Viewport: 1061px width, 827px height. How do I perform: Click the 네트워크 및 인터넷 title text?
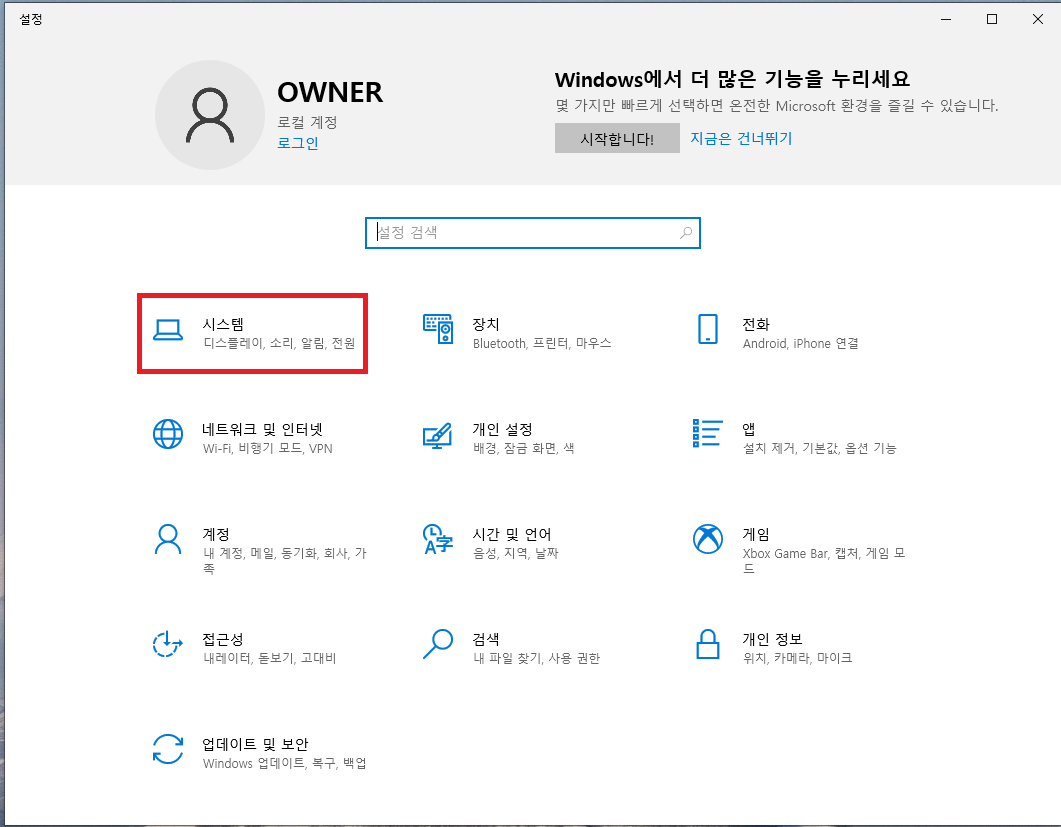point(262,429)
